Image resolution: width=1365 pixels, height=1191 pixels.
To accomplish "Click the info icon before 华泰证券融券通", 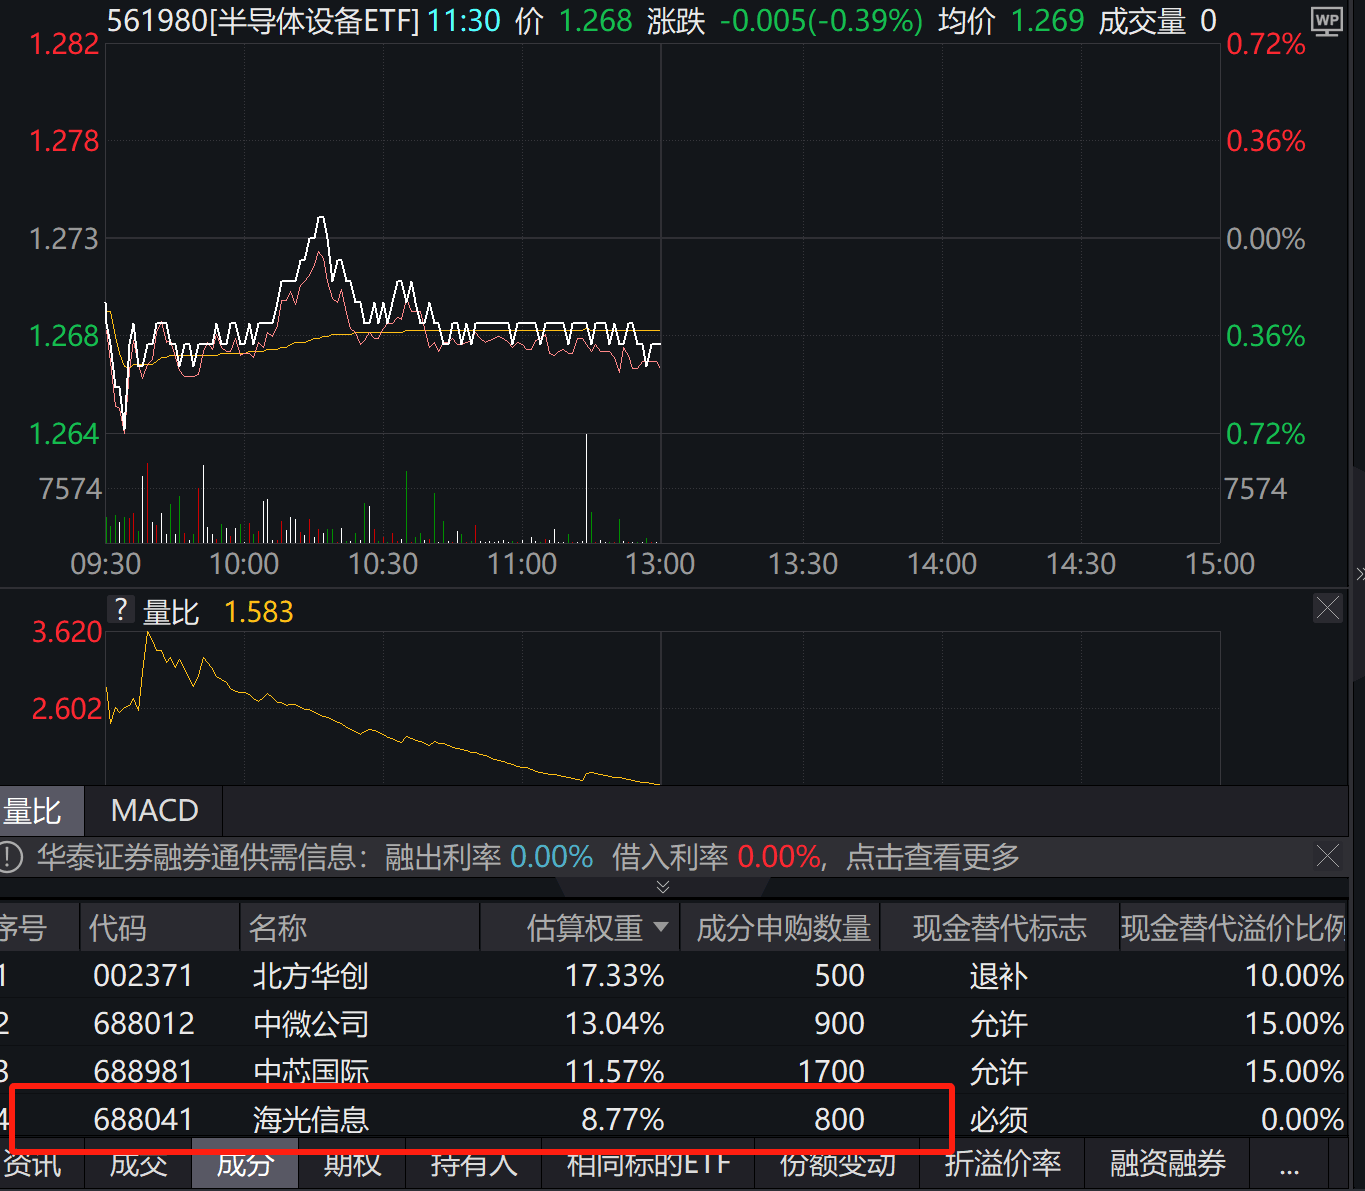I will pyautogui.click(x=10, y=857).
